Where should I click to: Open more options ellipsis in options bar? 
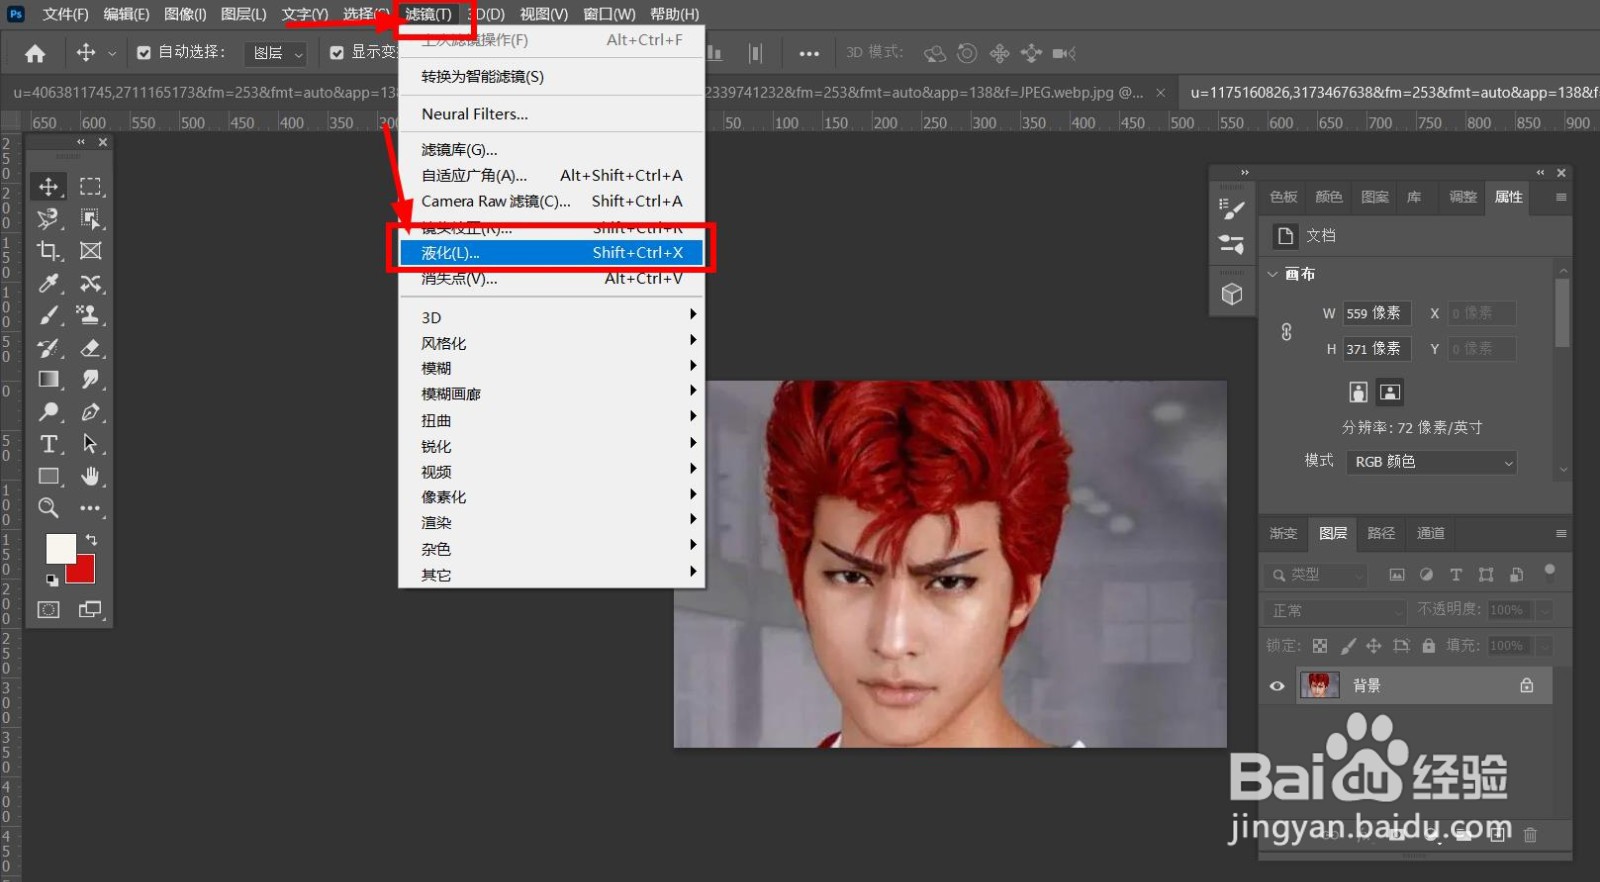tap(809, 53)
